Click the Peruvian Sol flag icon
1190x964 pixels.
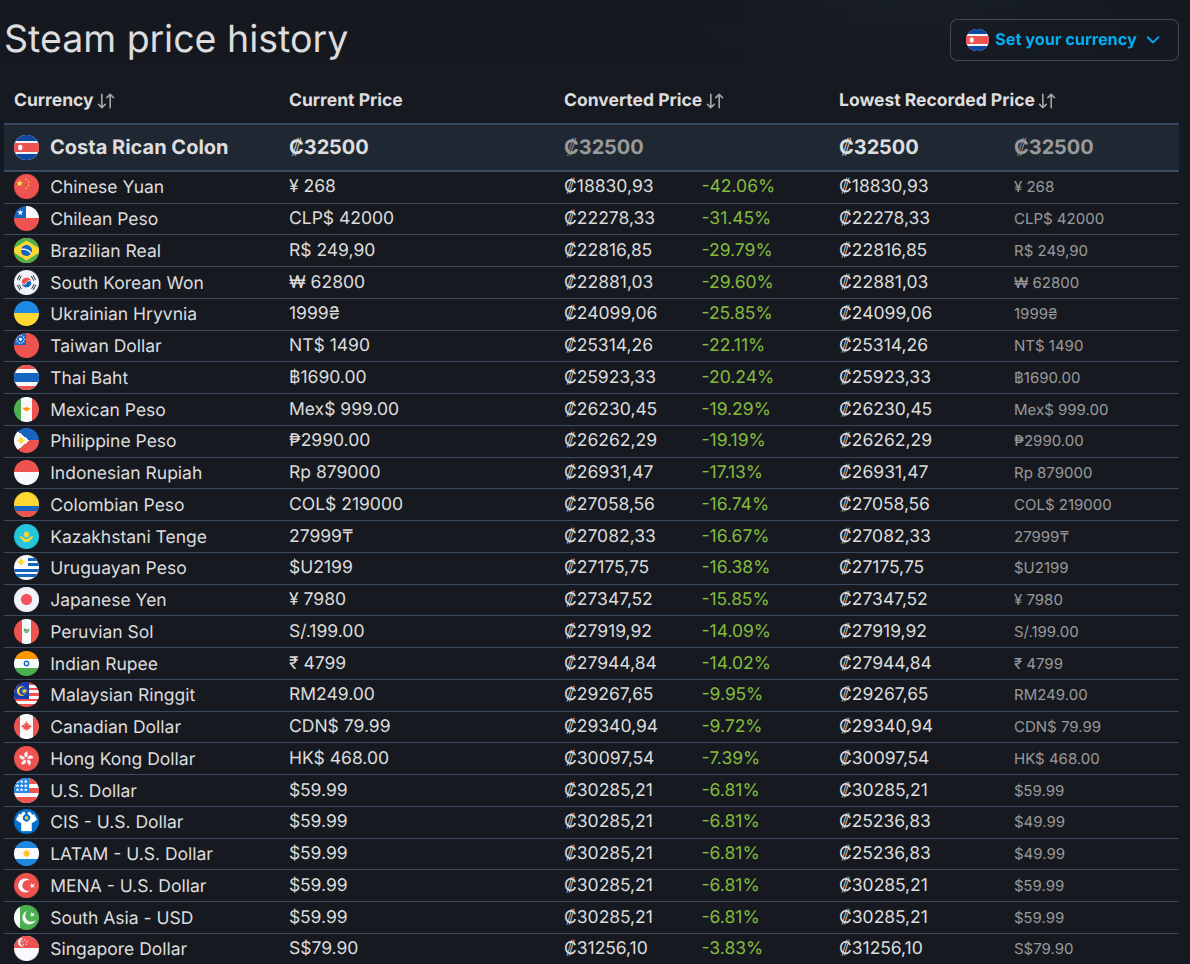tap(27, 632)
